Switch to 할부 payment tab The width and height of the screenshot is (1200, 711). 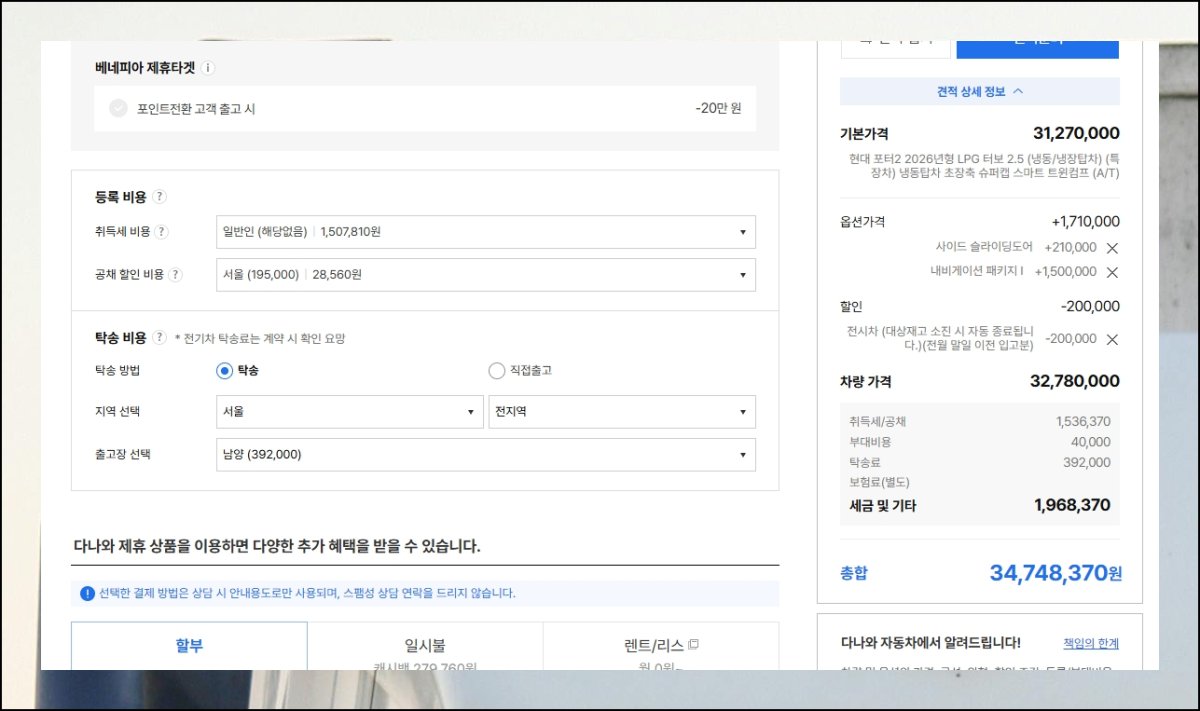189,646
